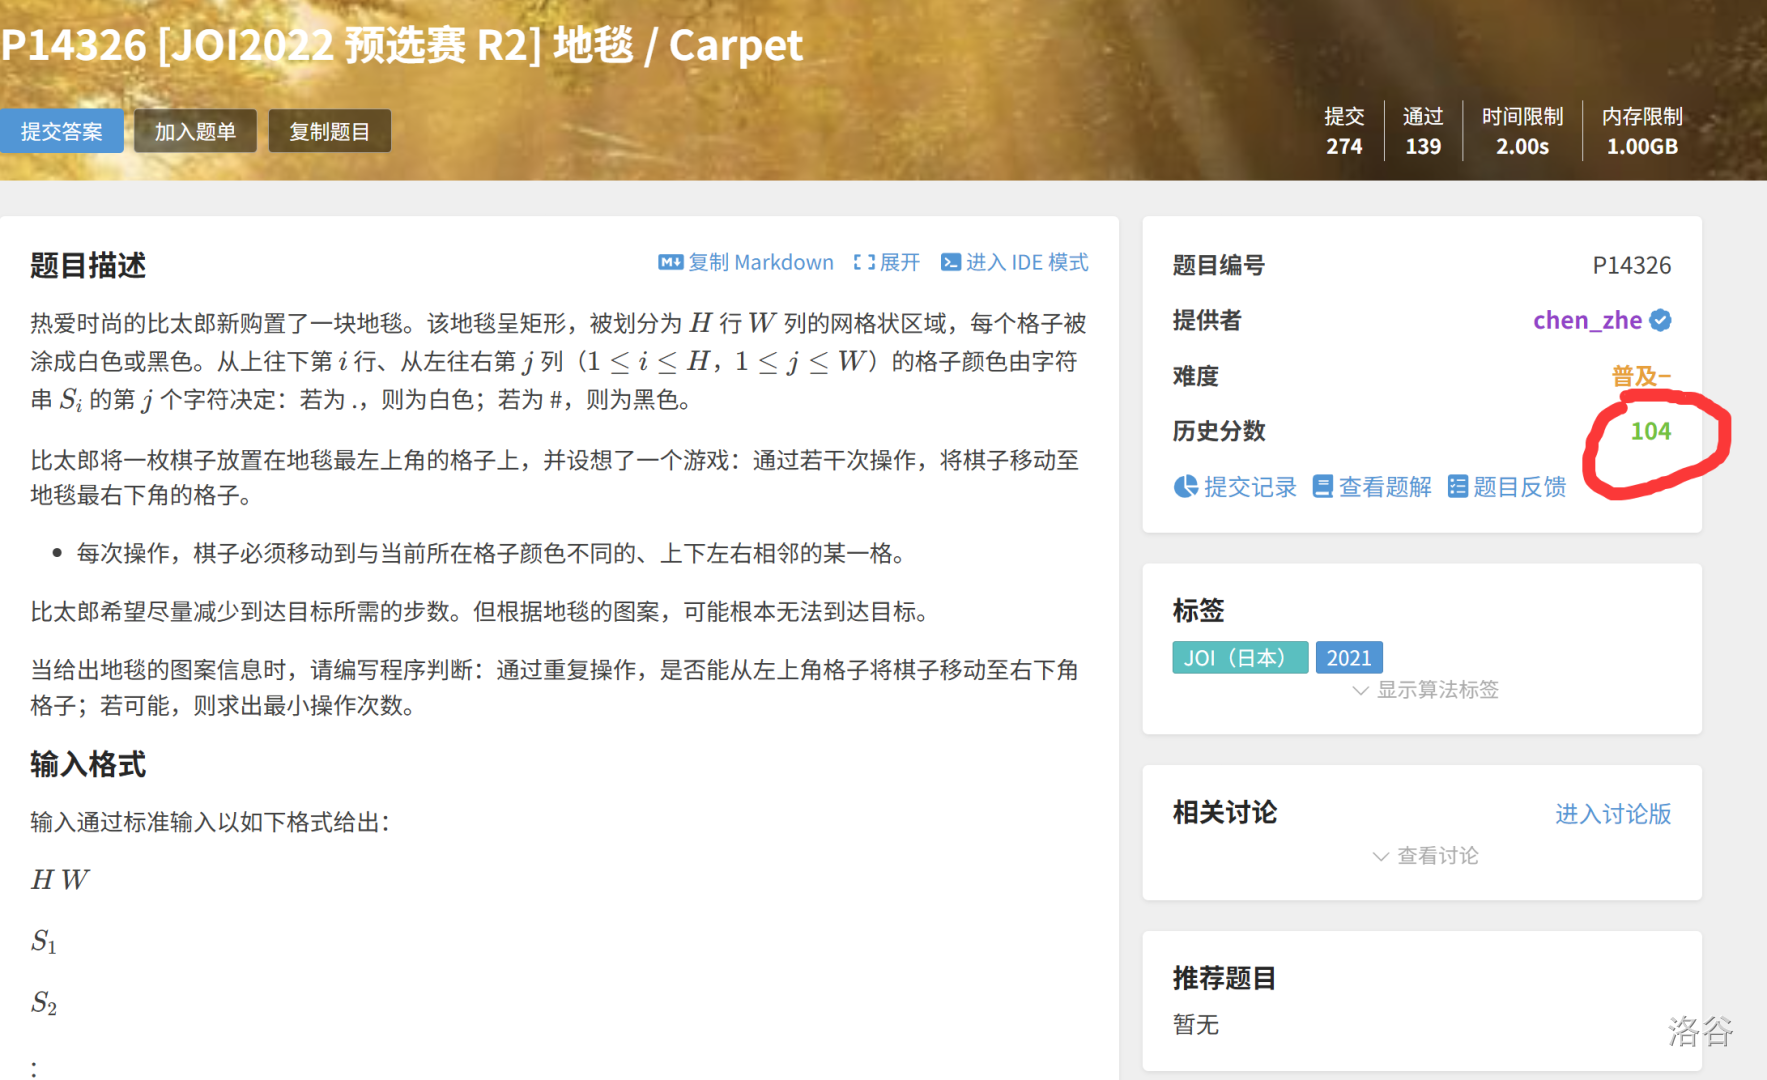Click the 普及− difficulty label
Viewport: 1767px width, 1080px height.
[x=1640, y=376]
